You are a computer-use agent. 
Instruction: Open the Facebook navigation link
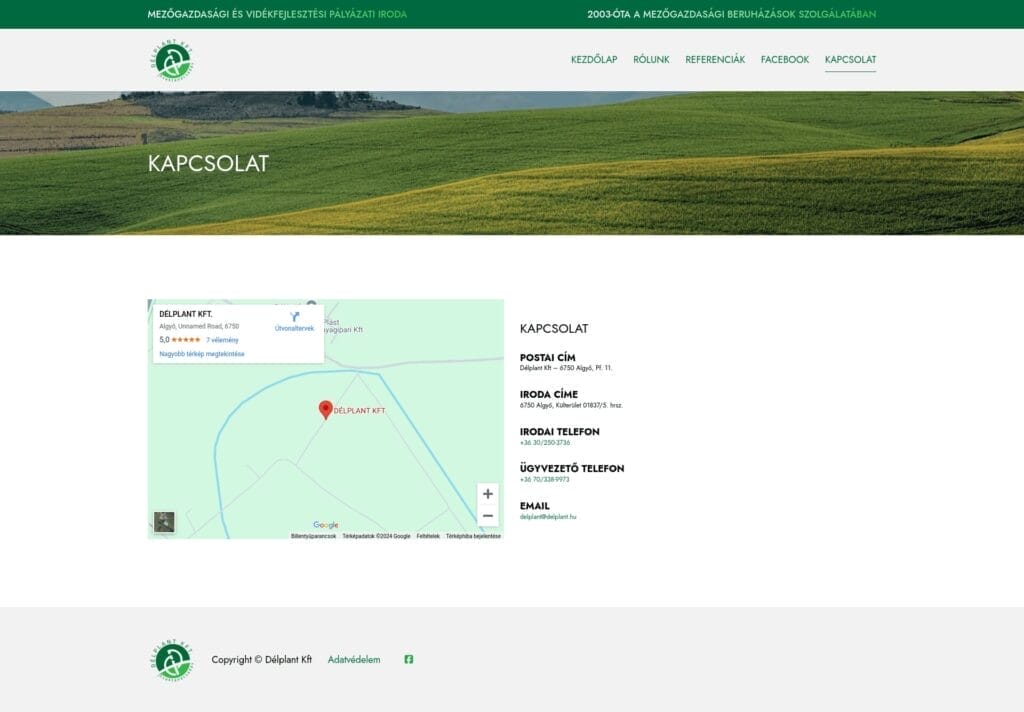pos(783,60)
